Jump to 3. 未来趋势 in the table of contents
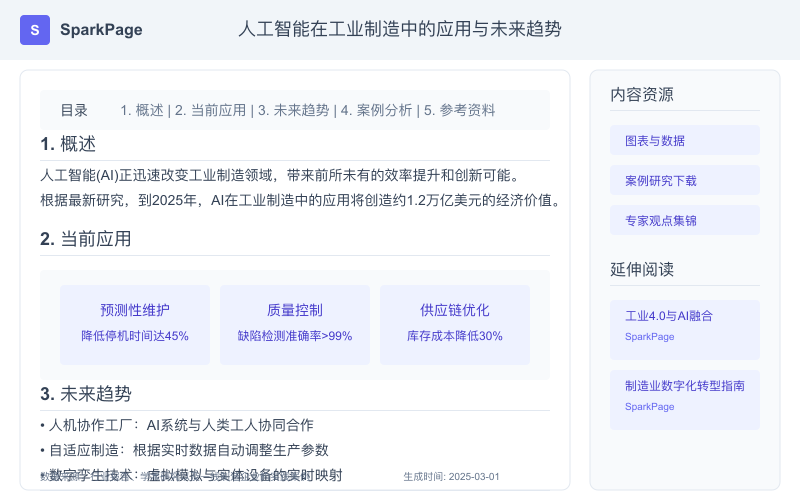Screen dimensions: 800x500 tap(293, 110)
